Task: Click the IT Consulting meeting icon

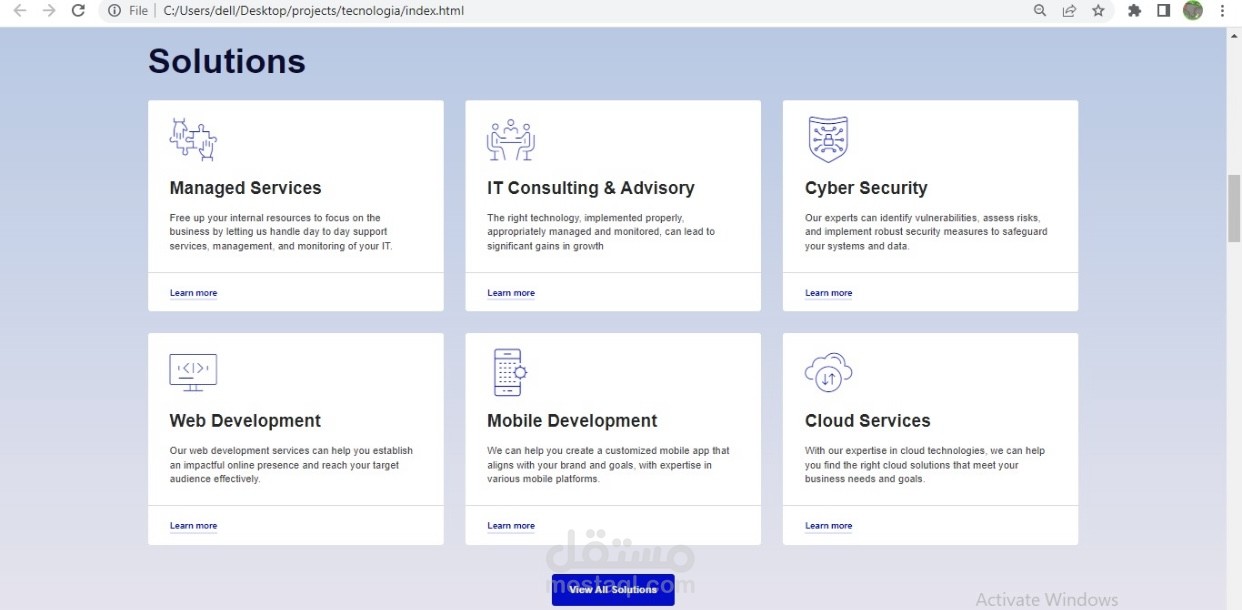Action: [511, 140]
